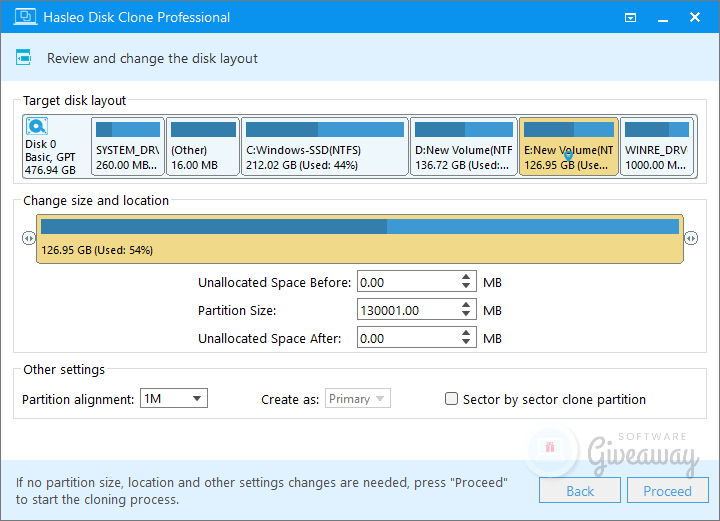Click the left resize handle of partition bar

click(x=28, y=238)
